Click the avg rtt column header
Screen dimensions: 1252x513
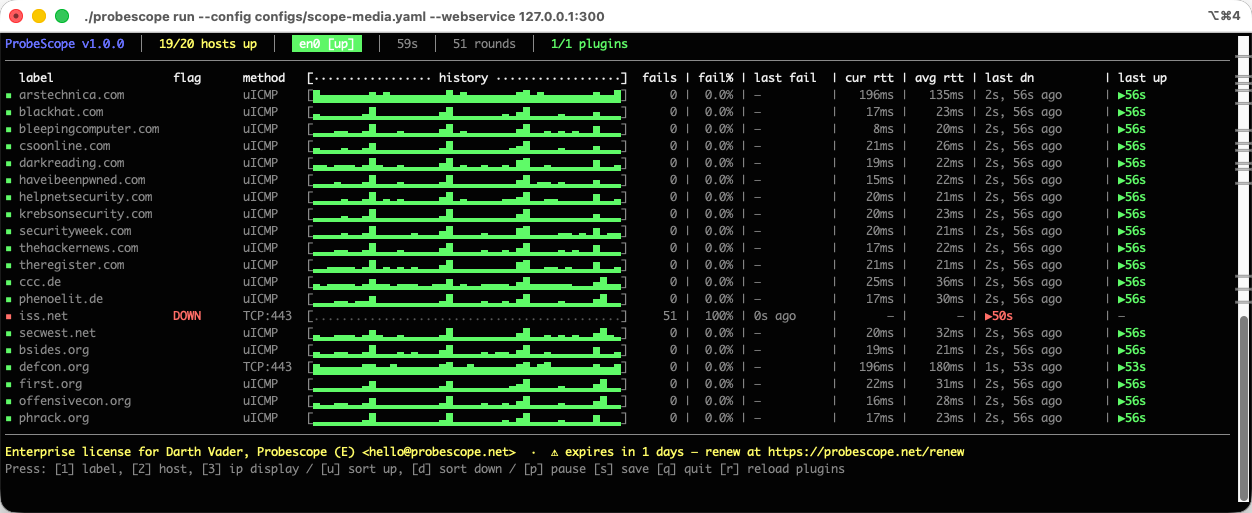[x=939, y=78]
